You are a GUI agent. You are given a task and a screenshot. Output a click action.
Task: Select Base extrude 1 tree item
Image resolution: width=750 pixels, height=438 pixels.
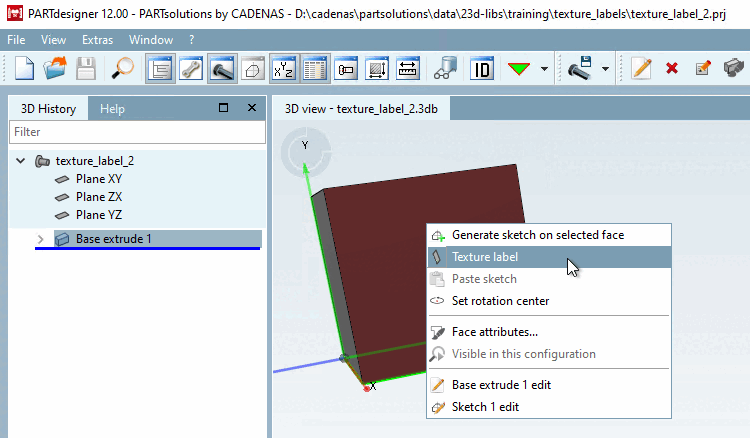tap(158, 239)
